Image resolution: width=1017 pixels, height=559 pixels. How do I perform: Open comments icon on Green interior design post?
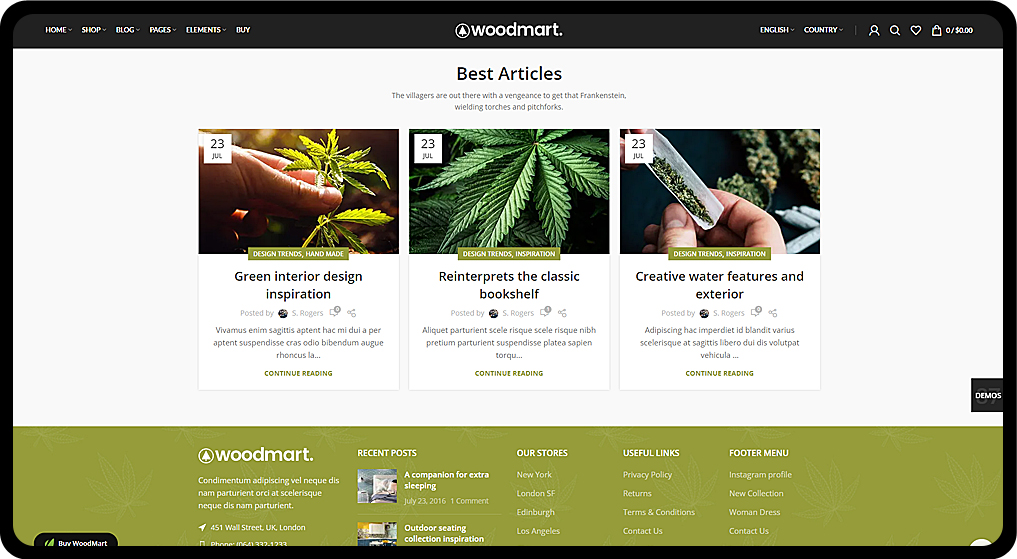[335, 312]
